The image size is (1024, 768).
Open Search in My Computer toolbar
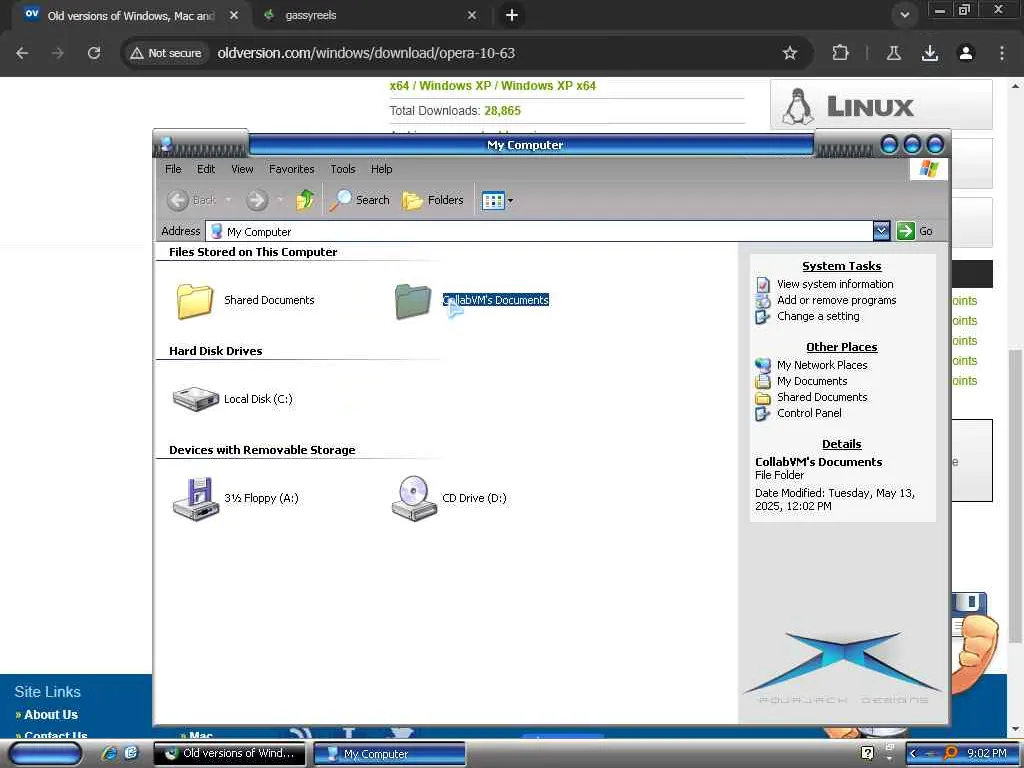point(359,200)
